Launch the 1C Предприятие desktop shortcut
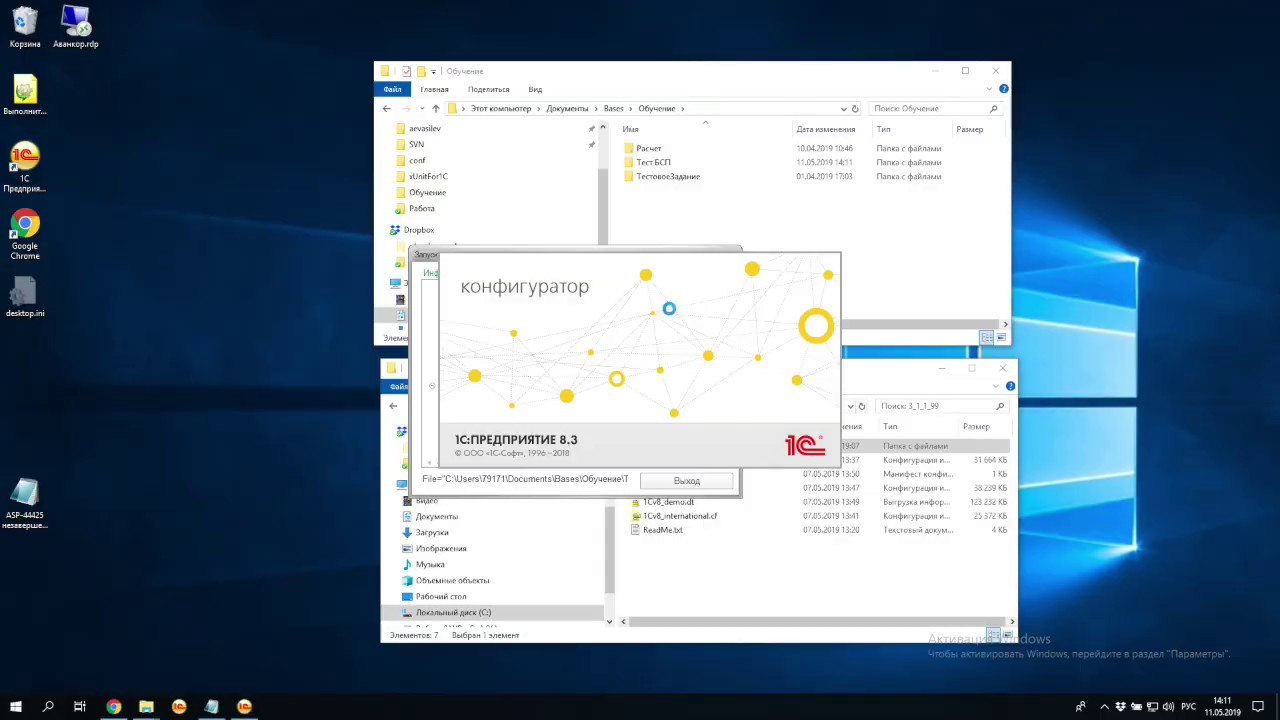The width and height of the screenshot is (1280, 720). [25, 167]
